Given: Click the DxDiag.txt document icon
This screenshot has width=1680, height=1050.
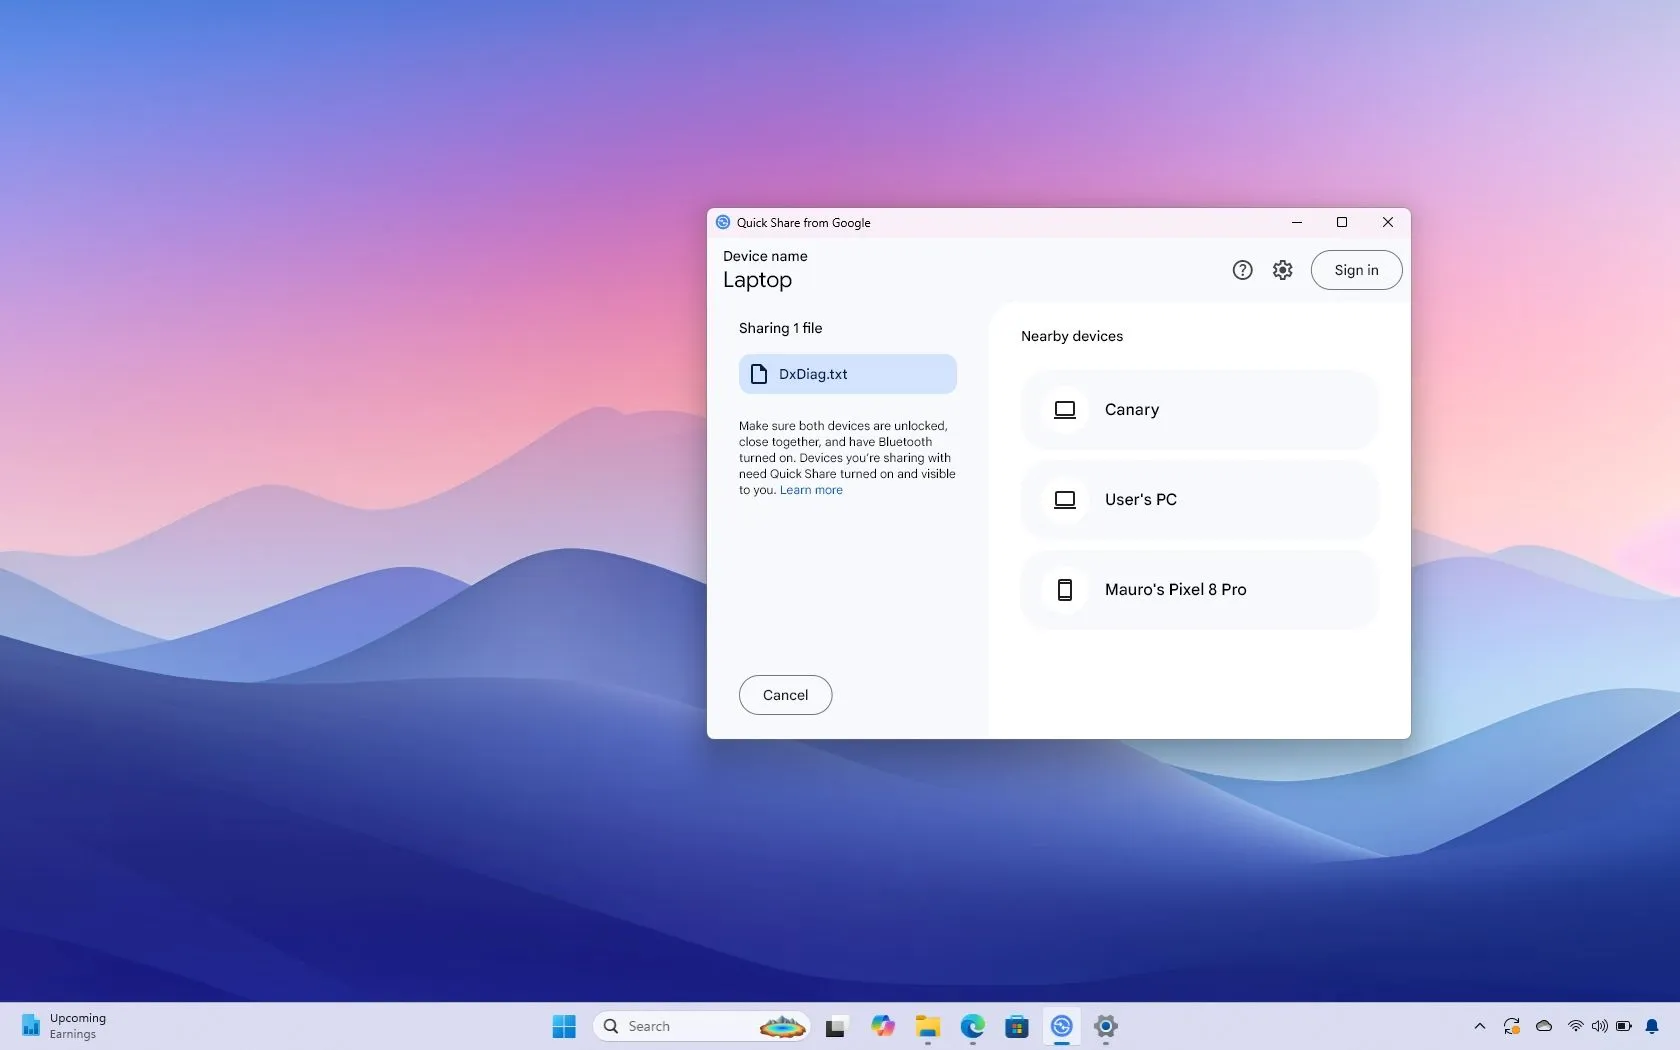Looking at the screenshot, I should 759,374.
